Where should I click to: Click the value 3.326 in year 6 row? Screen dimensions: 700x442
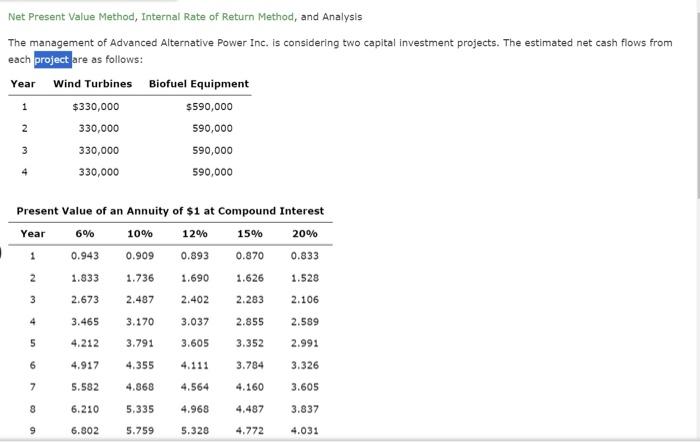click(305, 366)
